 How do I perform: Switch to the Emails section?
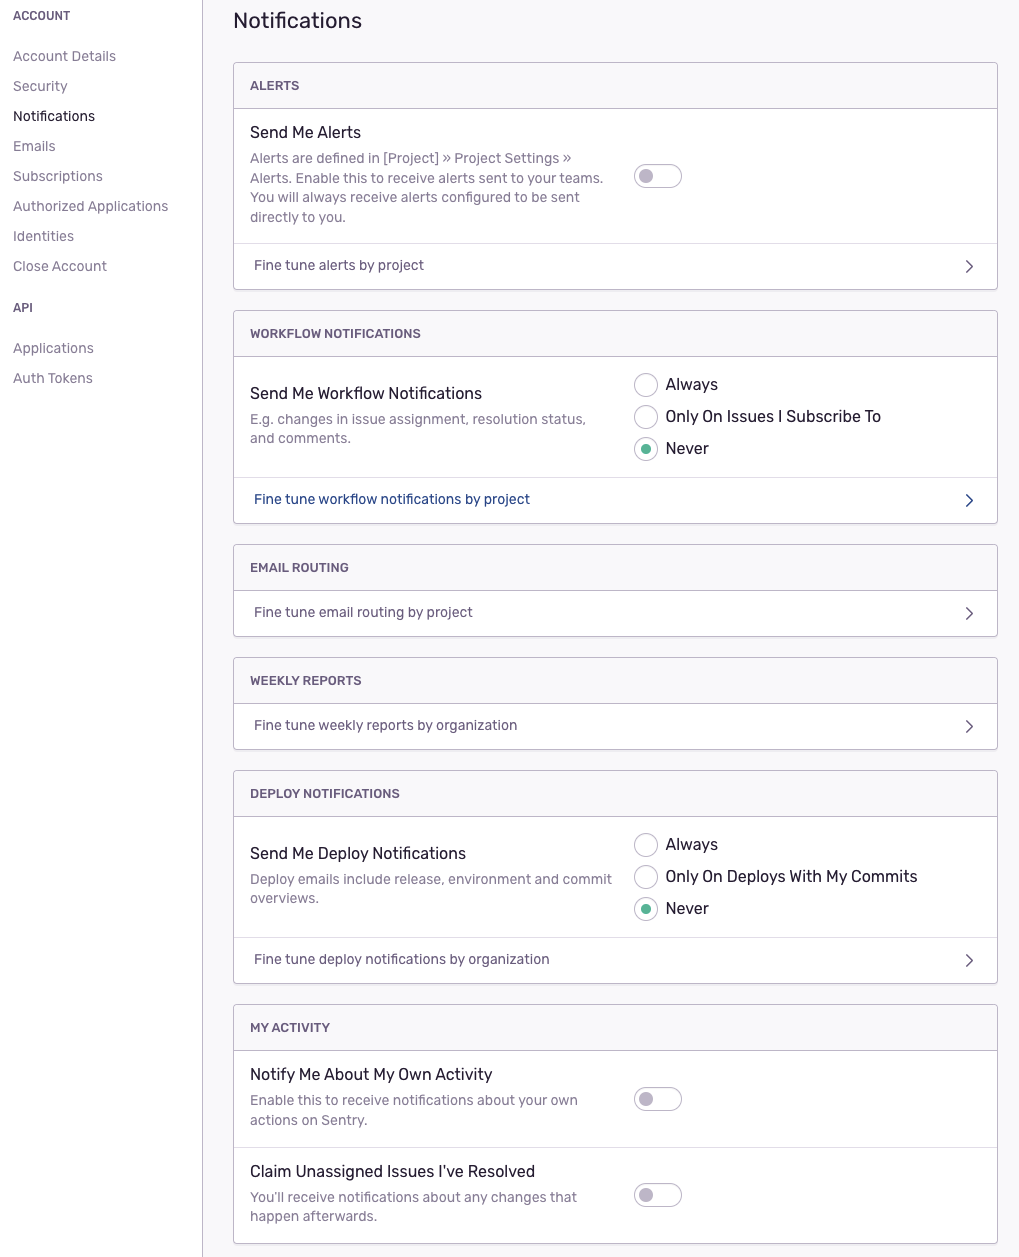pyautogui.click(x=34, y=146)
